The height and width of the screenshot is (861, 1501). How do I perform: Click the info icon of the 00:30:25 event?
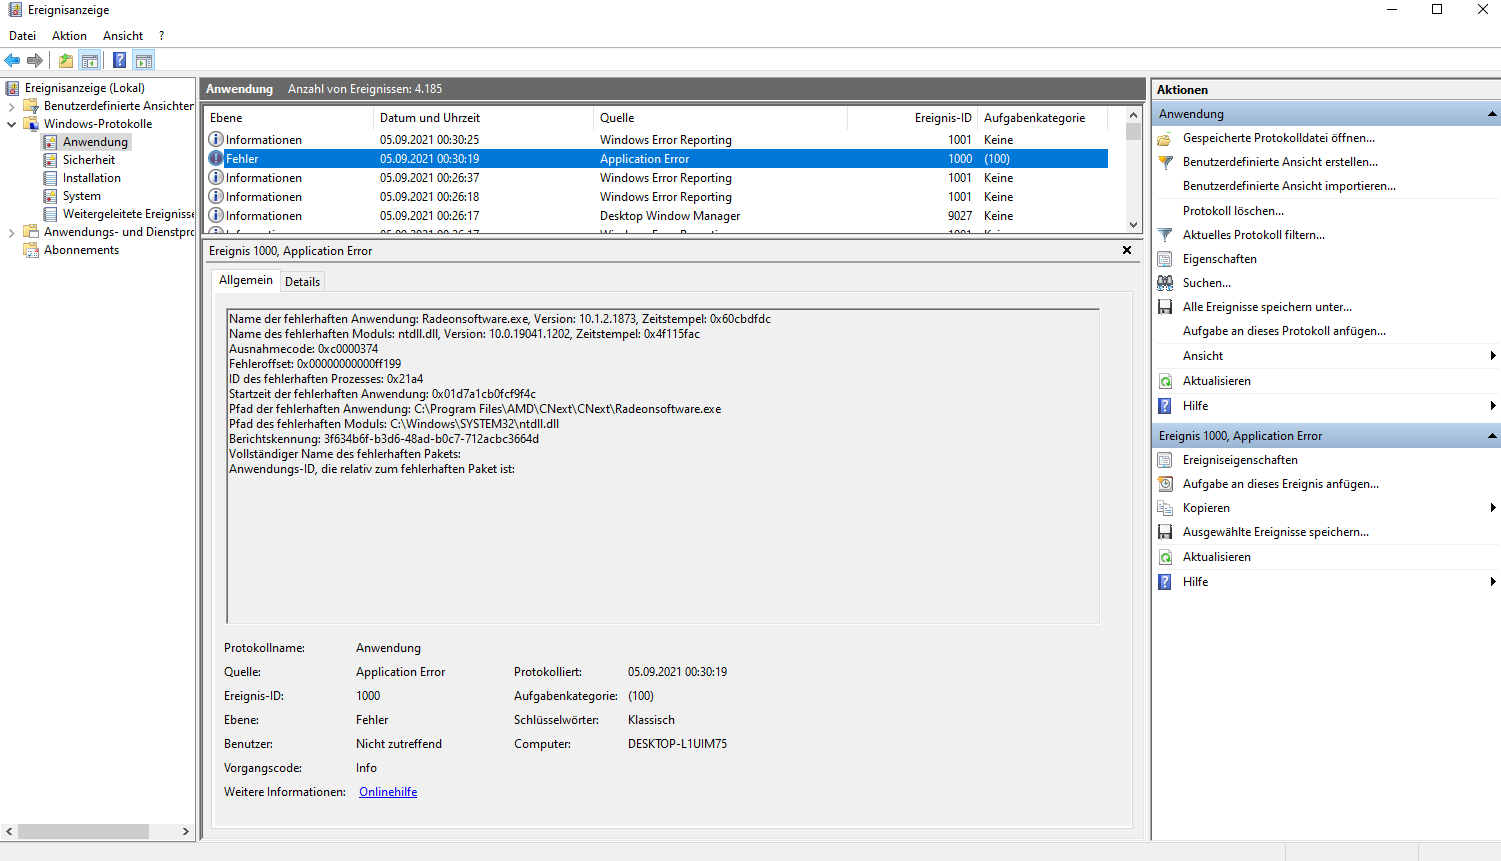click(215, 139)
